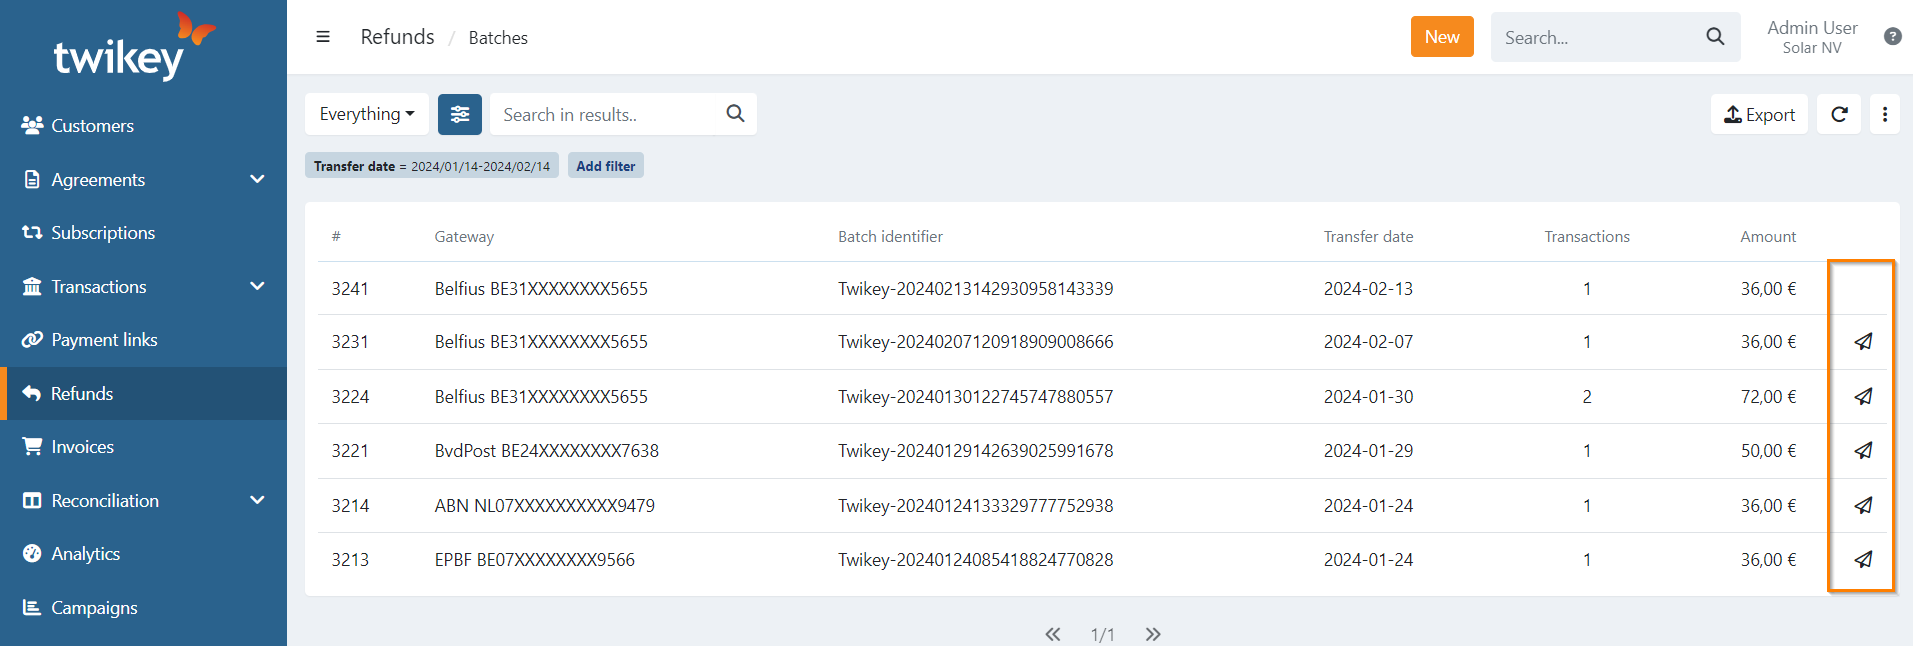Click the top search magnifier icon
1913x646 pixels.
(x=1715, y=37)
